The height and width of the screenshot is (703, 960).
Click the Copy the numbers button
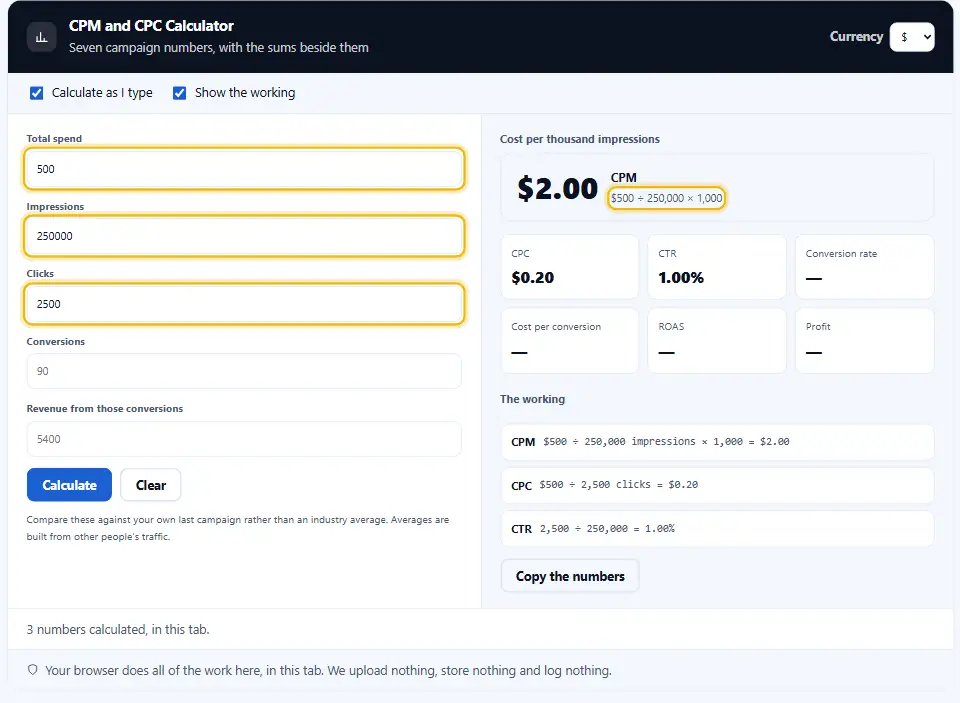570,576
